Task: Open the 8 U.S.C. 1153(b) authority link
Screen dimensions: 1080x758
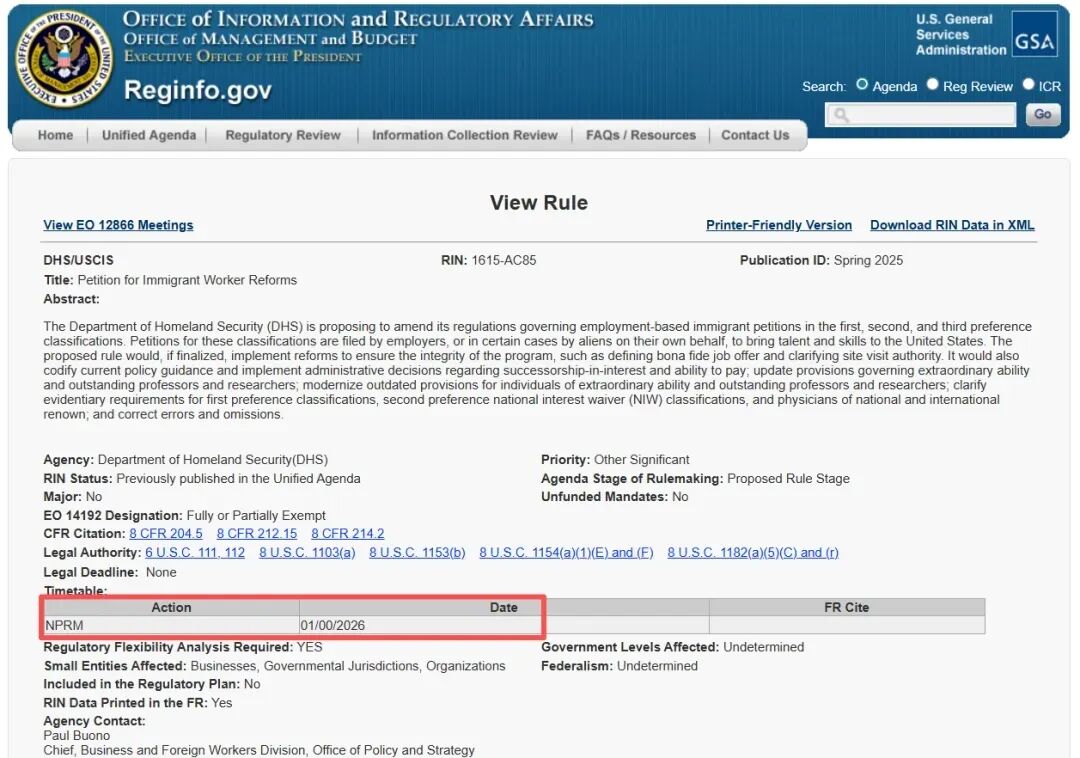Action: click(x=417, y=553)
